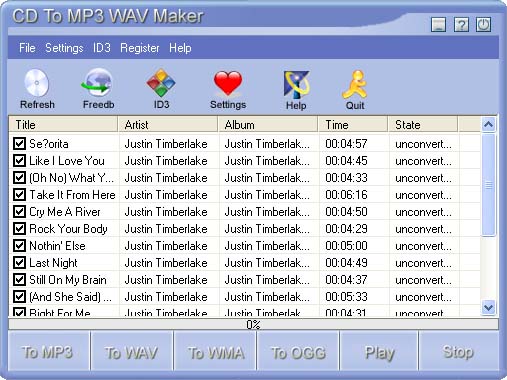Image resolution: width=507 pixels, height=380 pixels.
Task: Toggle the (And She Said) ... checkbox
Action: coord(19,297)
